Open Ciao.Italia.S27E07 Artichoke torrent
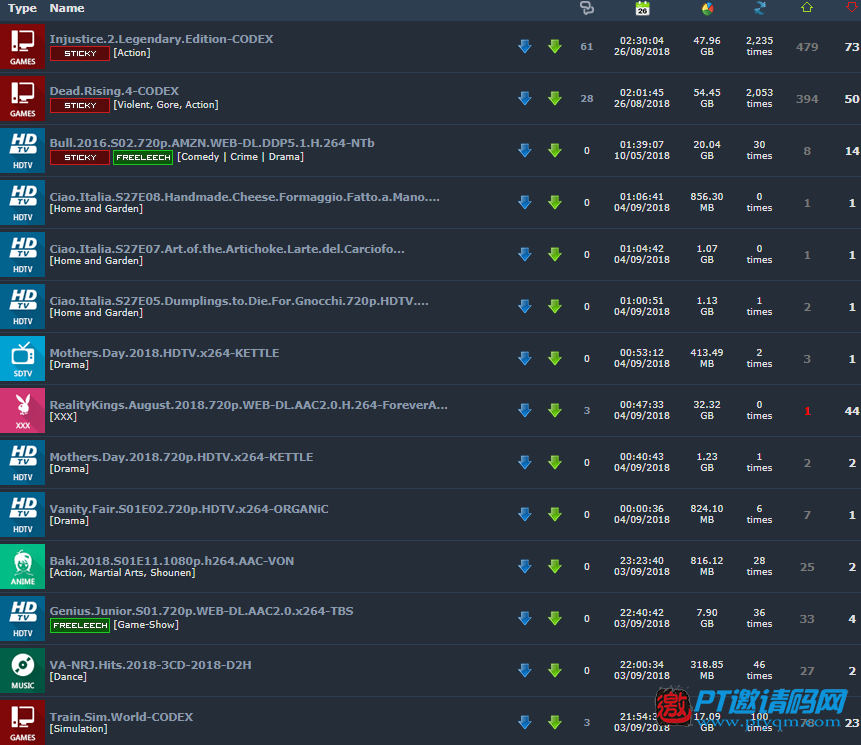 click(x=227, y=249)
